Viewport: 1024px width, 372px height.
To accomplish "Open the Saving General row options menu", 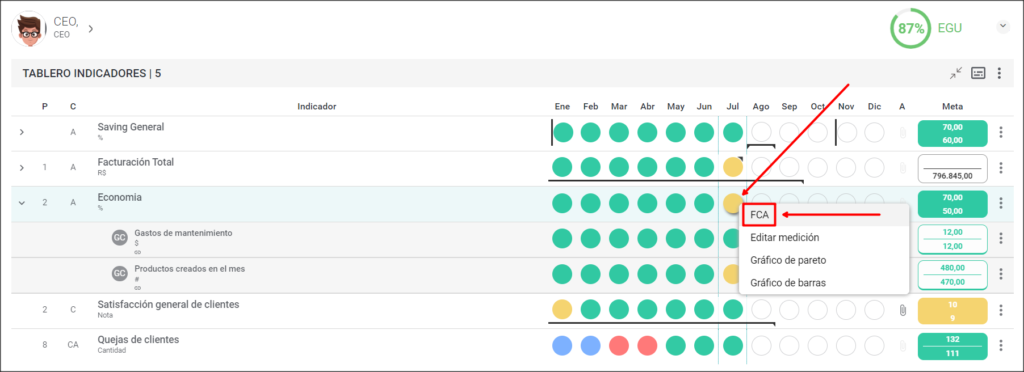I will [x=1000, y=132].
